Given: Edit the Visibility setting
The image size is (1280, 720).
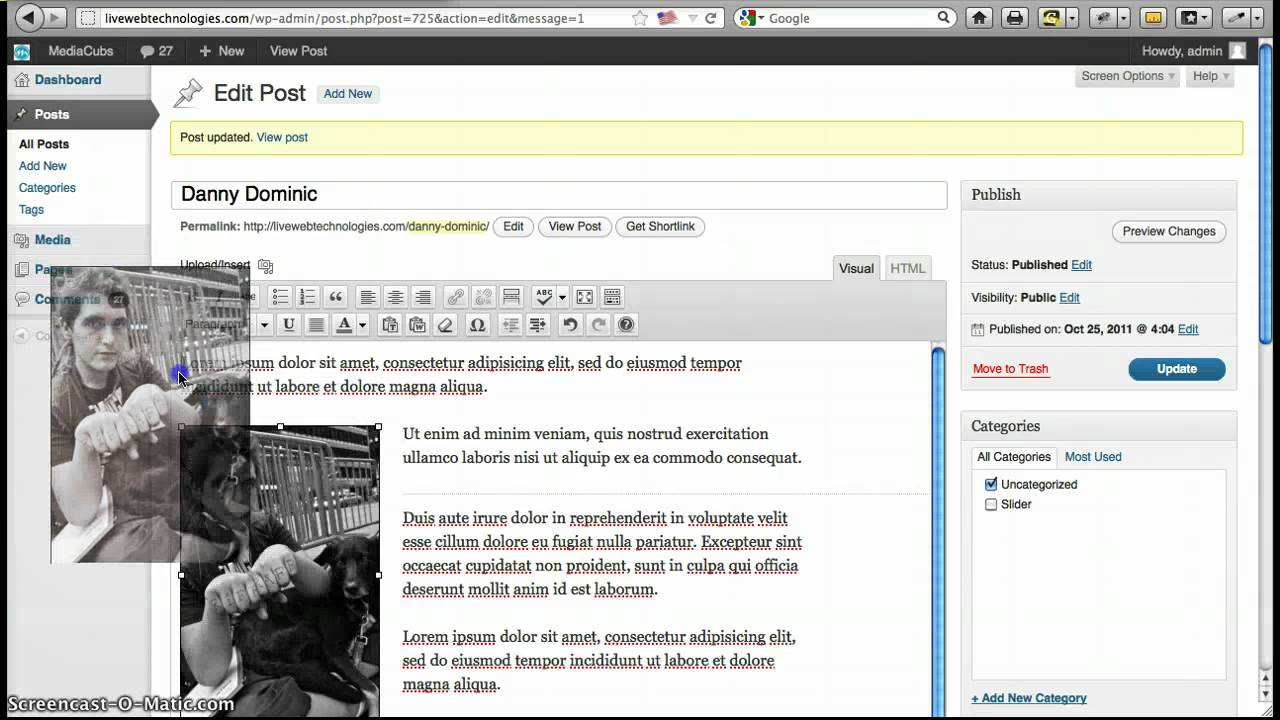Looking at the screenshot, I should point(1070,298).
